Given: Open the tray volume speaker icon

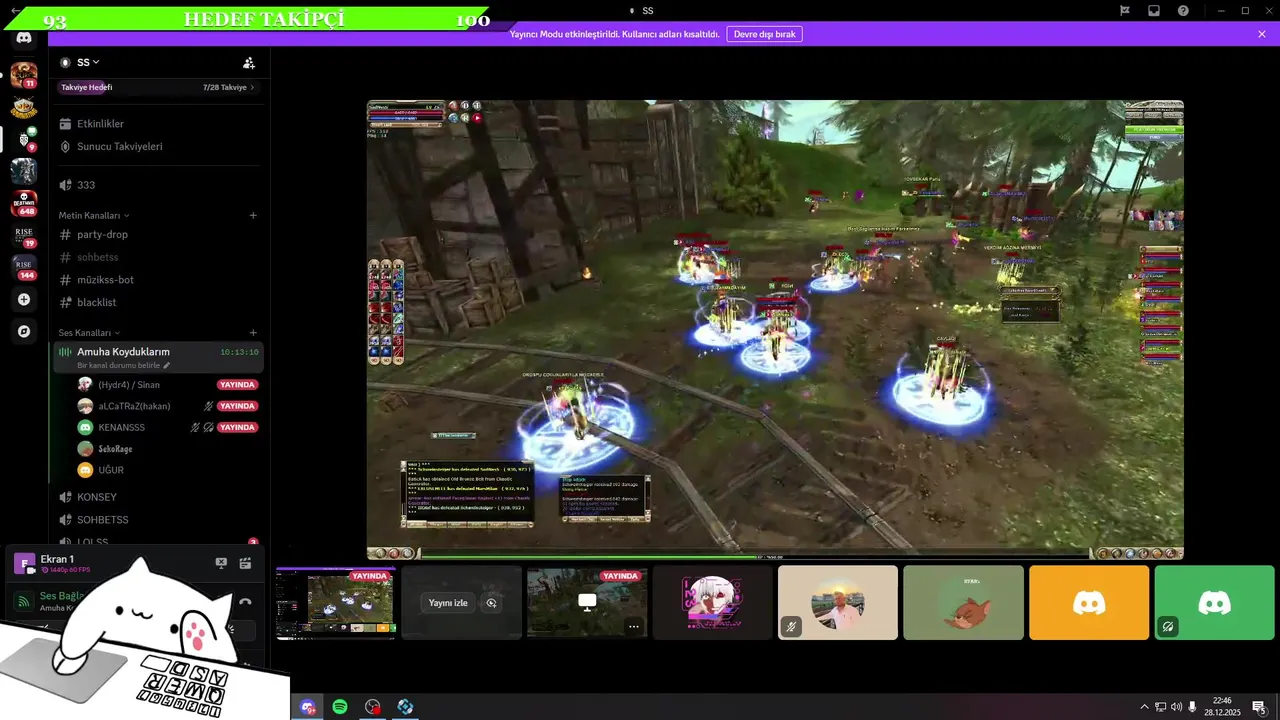Looking at the screenshot, I should [1176, 707].
